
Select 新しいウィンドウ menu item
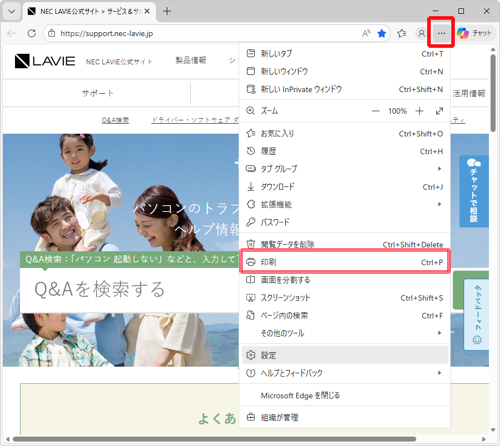pyautogui.click(x=345, y=71)
